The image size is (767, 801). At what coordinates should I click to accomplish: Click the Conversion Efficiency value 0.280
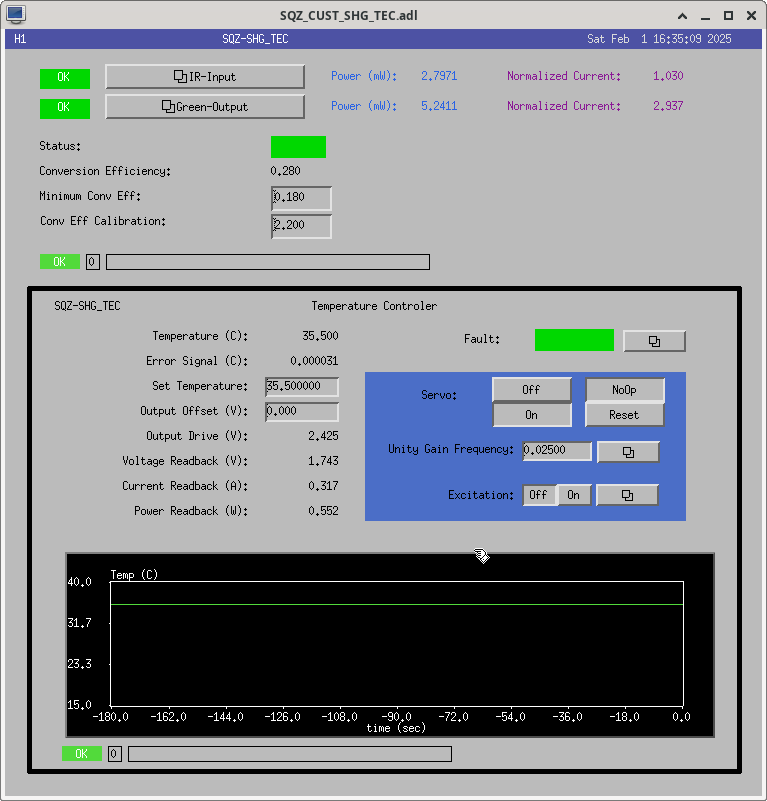click(286, 171)
